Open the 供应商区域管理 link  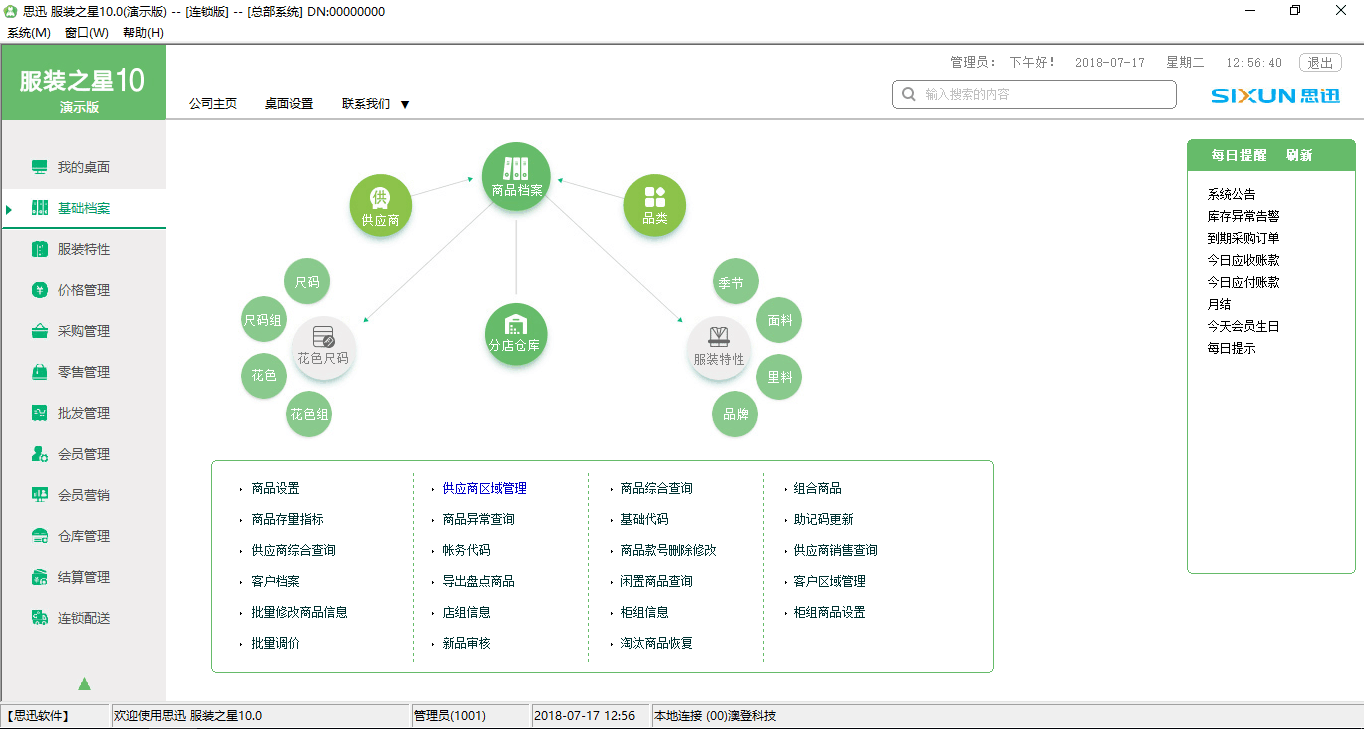tap(485, 488)
